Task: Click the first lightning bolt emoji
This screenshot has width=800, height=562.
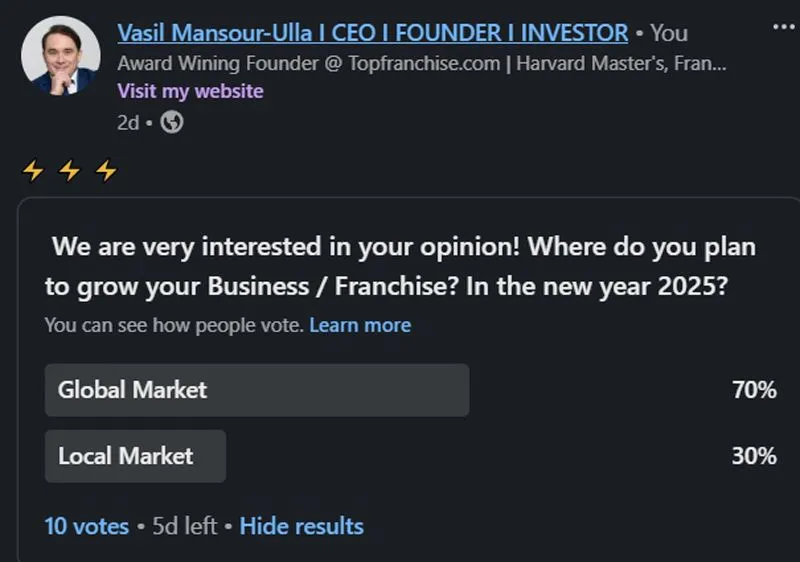Action: [x=33, y=171]
